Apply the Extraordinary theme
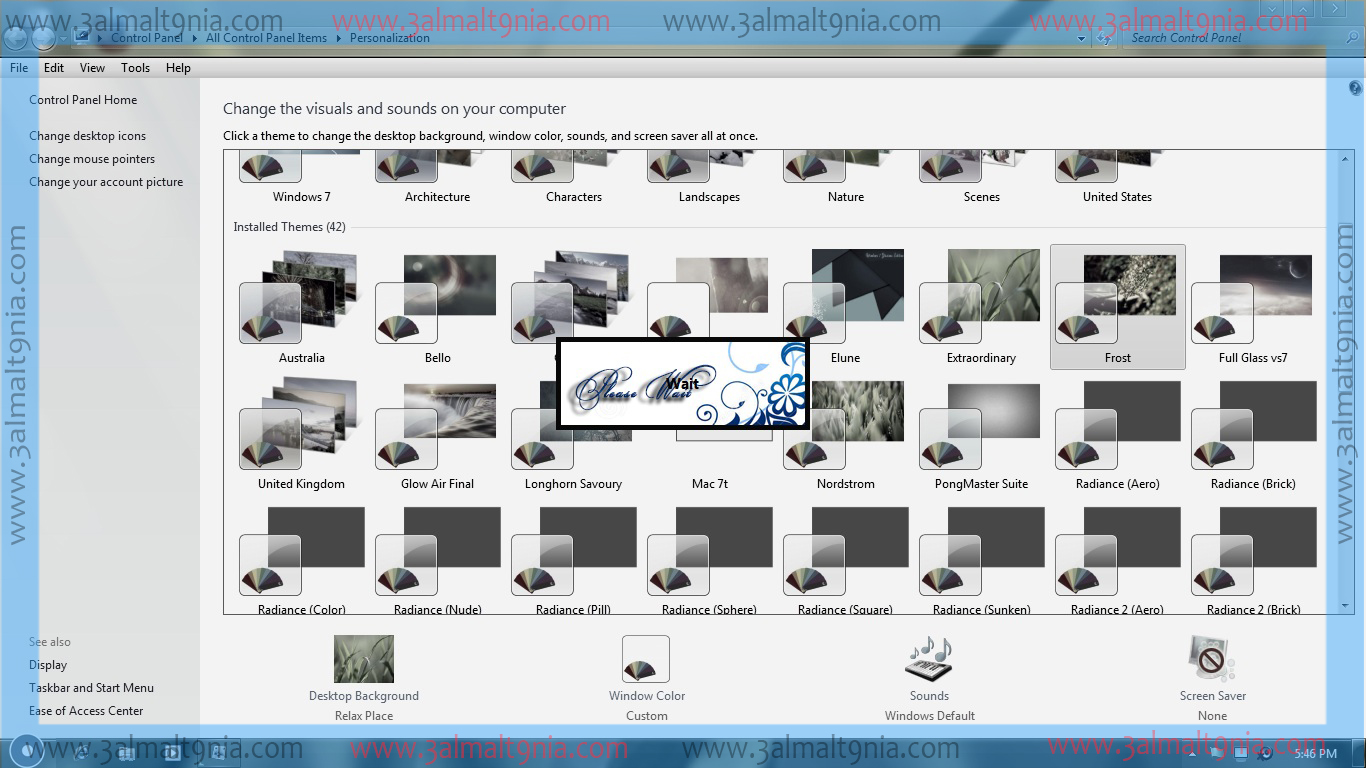1366x768 pixels. point(981,307)
